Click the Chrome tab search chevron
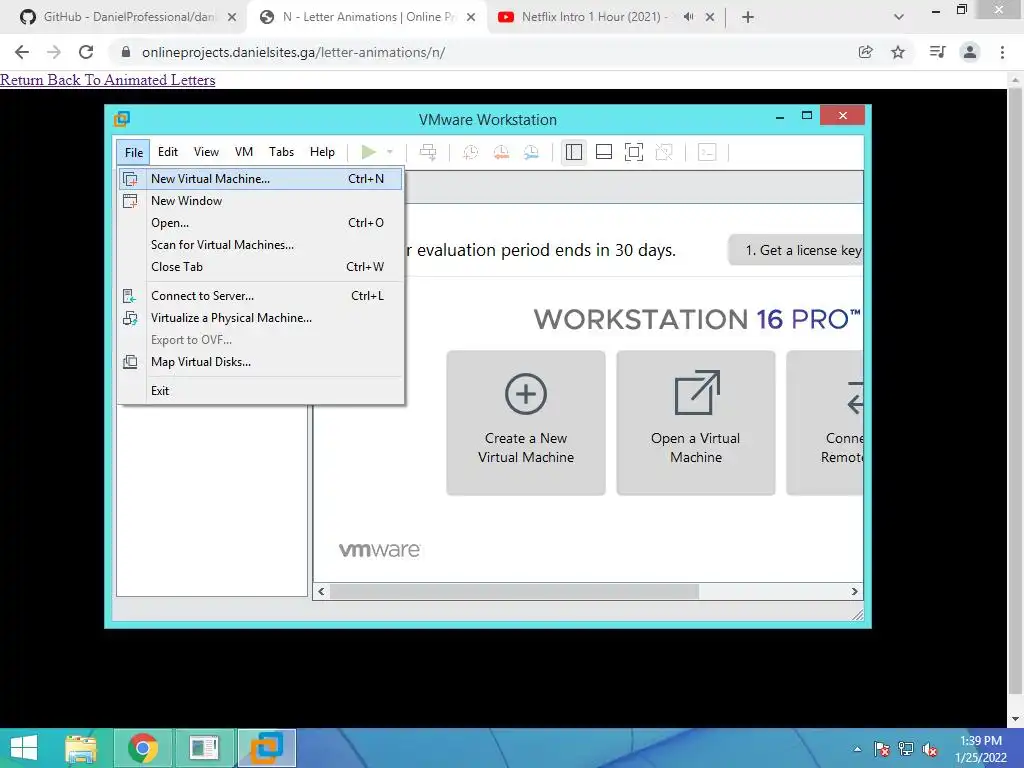This screenshot has width=1024, height=768. pyautogui.click(x=899, y=17)
